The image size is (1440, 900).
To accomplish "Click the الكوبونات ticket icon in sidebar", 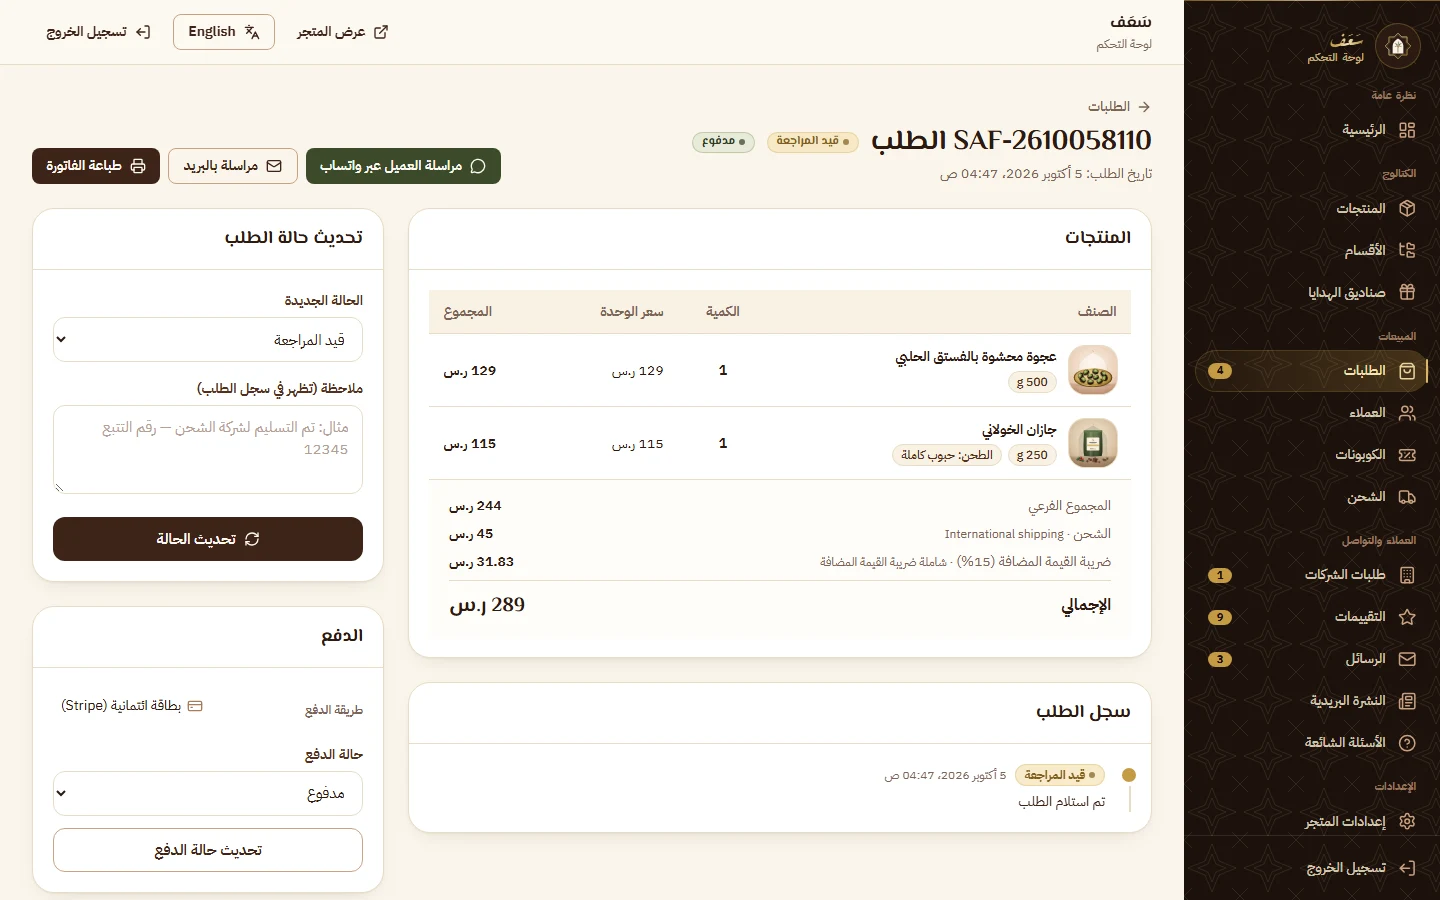I will 1407,455.
